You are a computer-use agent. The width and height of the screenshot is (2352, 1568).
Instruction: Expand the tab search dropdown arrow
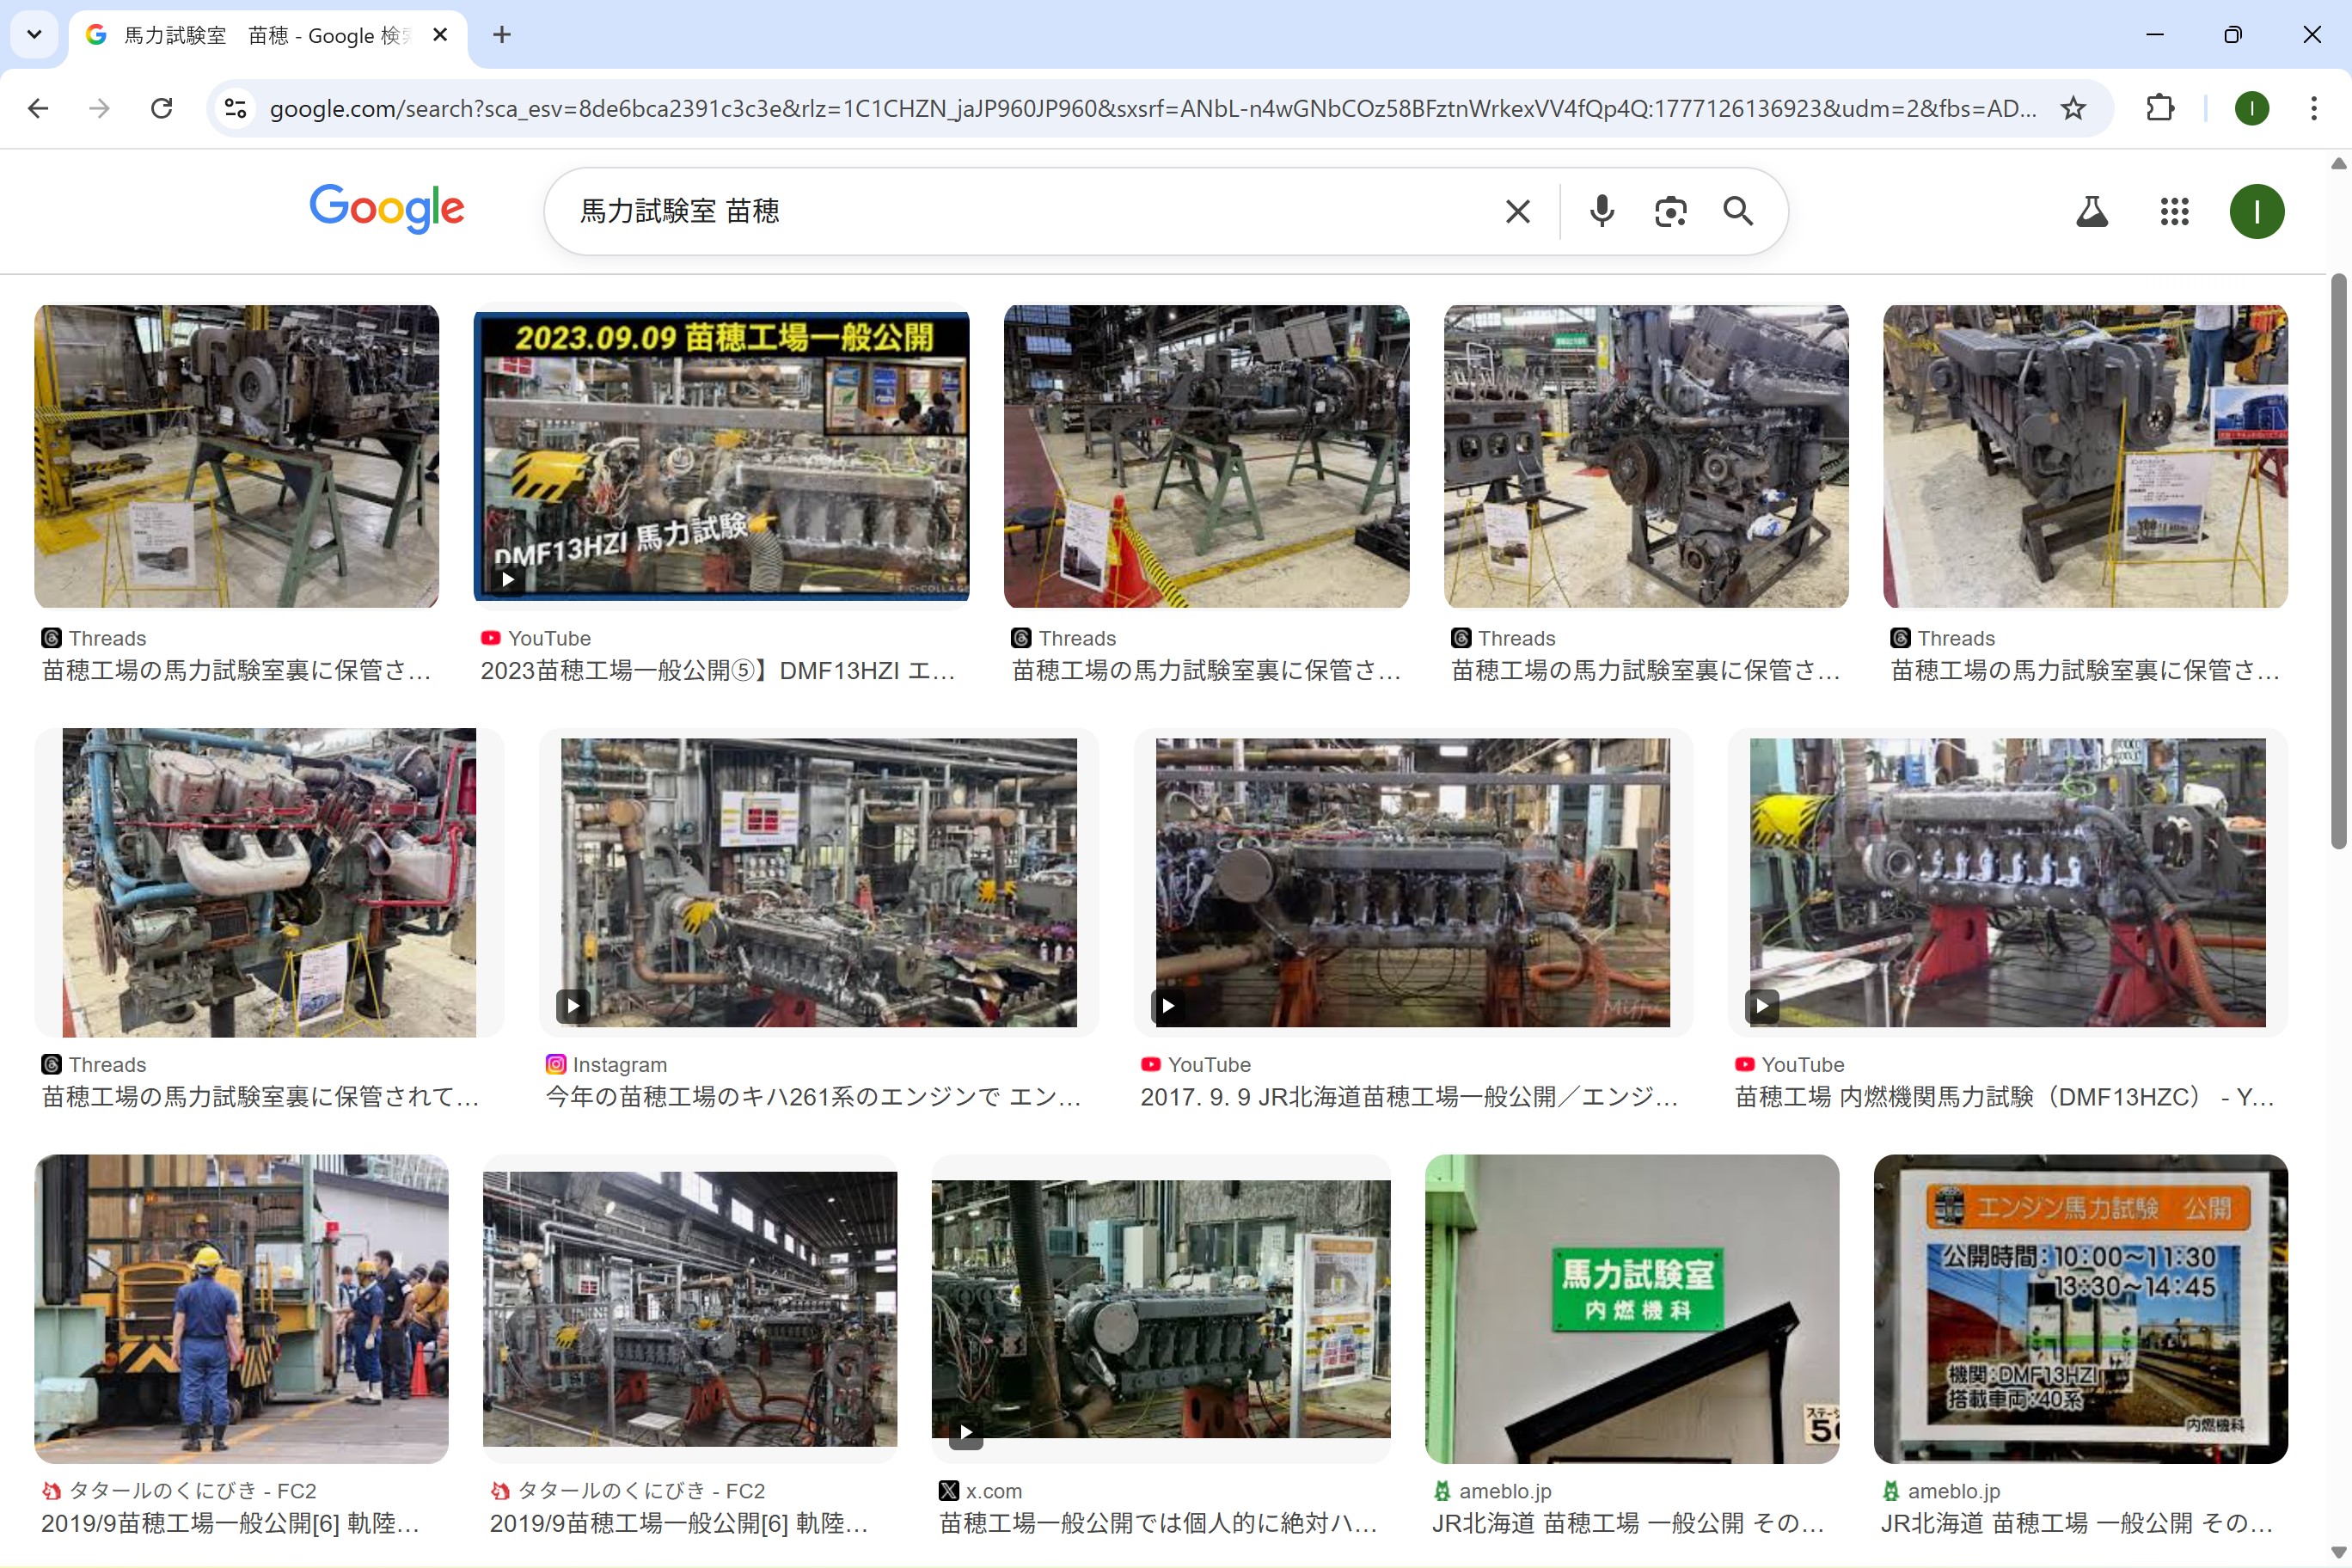(x=34, y=35)
